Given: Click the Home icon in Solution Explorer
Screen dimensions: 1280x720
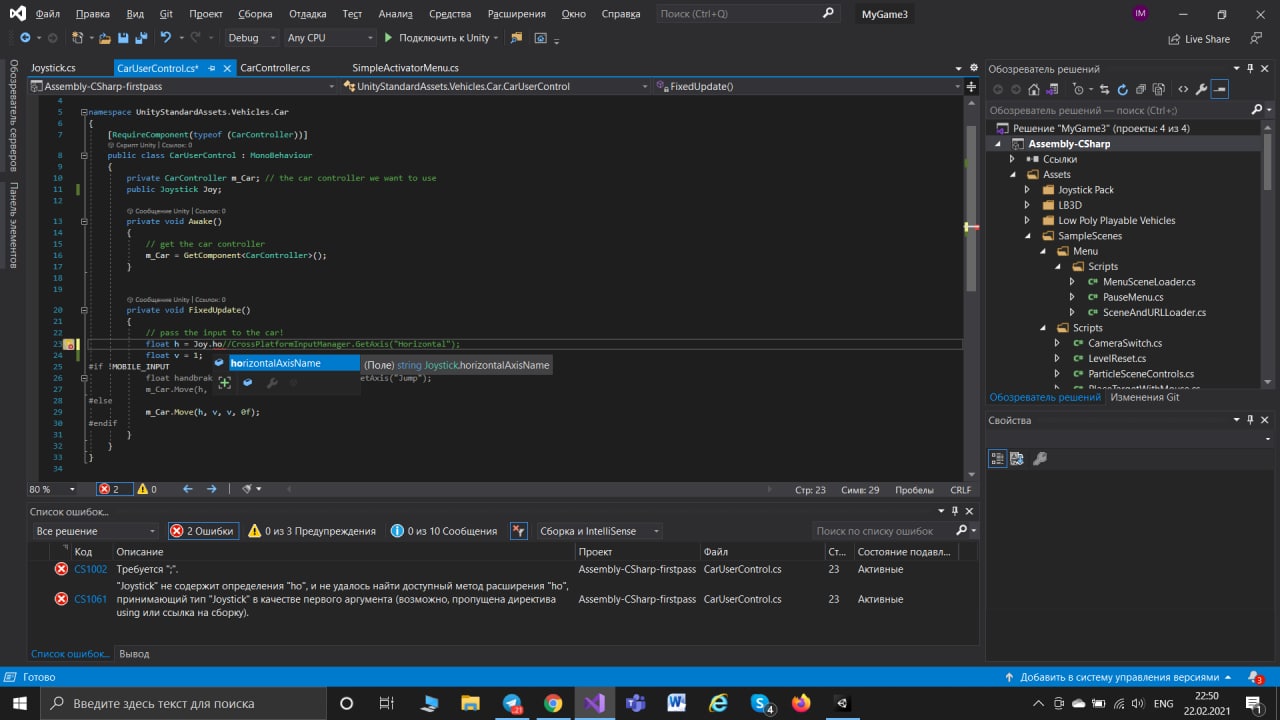Looking at the screenshot, I should tap(1036, 89).
